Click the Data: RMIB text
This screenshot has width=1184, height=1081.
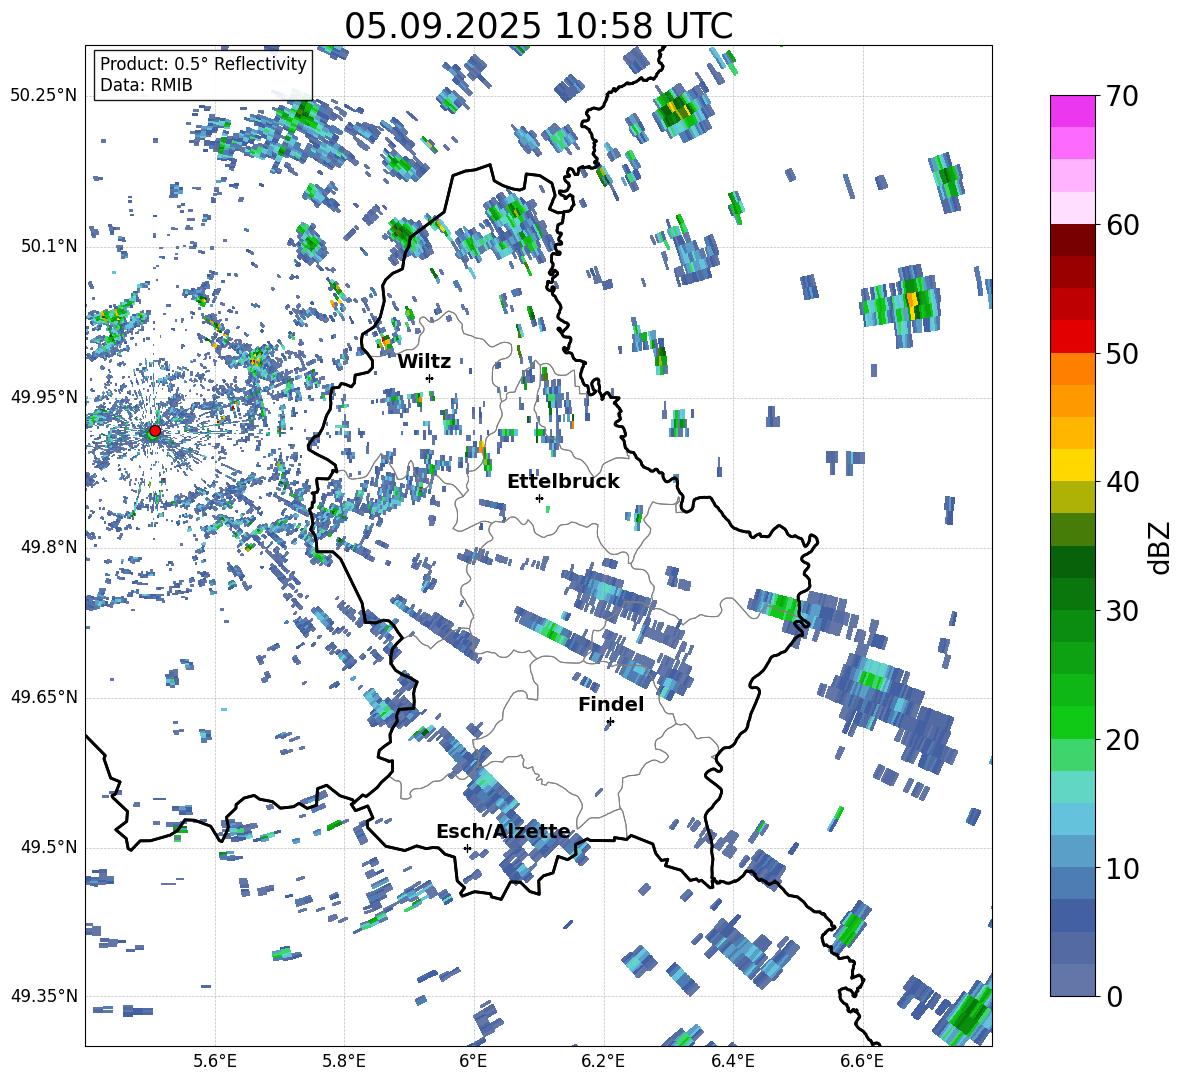(146, 85)
